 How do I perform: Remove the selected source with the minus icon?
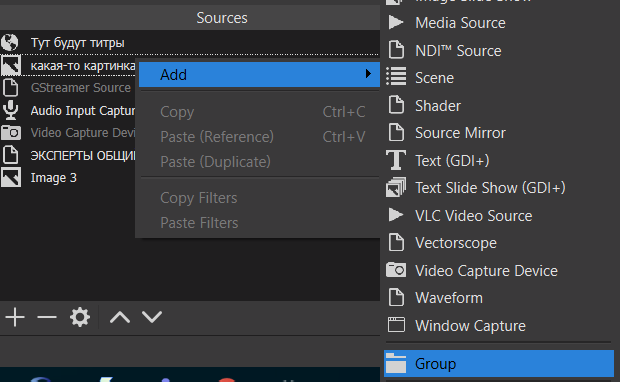click(47, 317)
